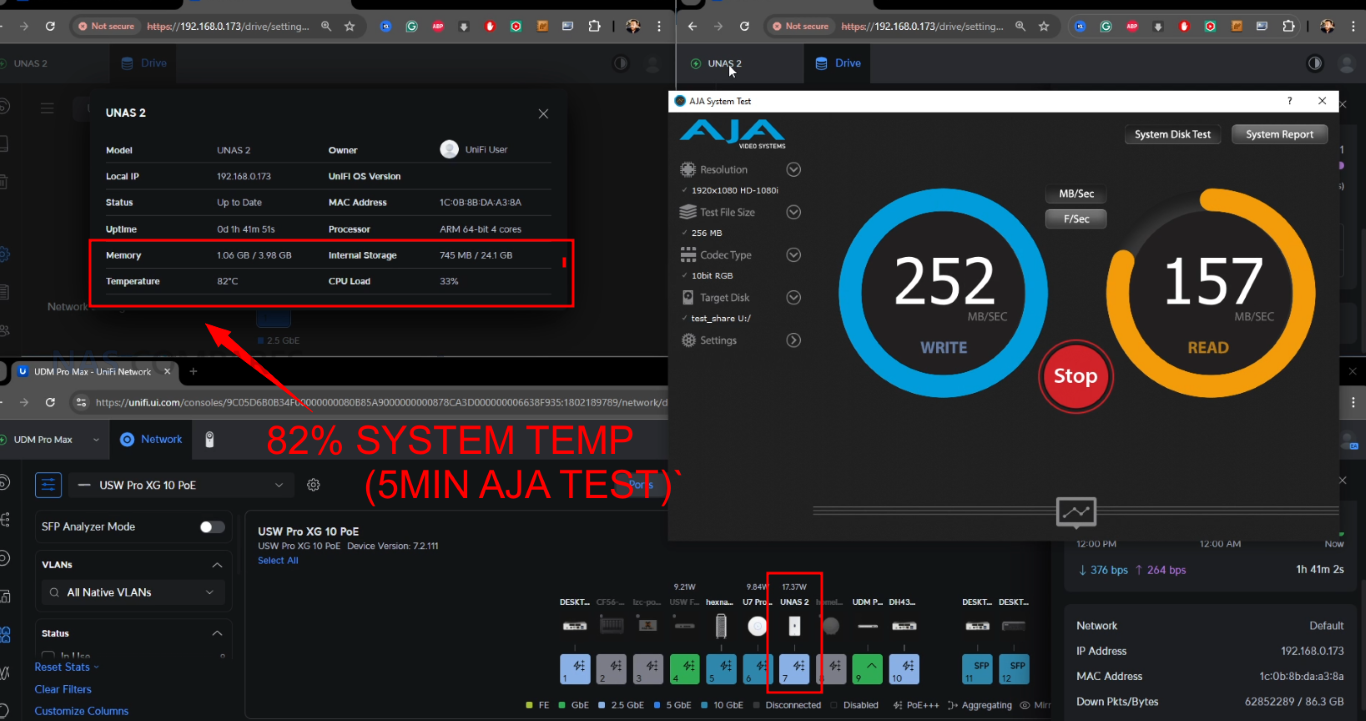
Task: Click the Resolution chip icon in AJA
Action: click(x=688, y=170)
